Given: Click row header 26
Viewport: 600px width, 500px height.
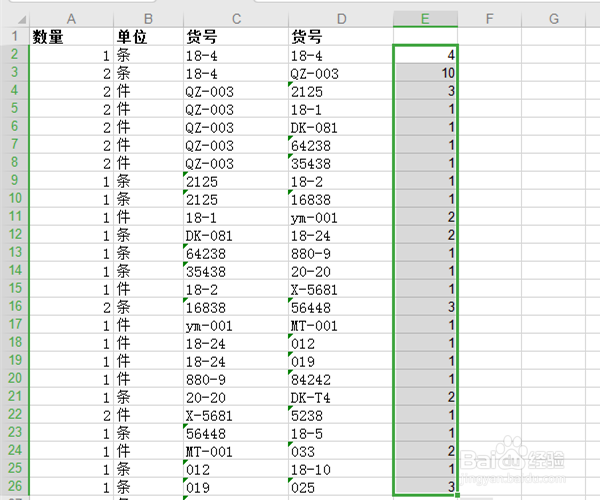Looking at the screenshot, I should coord(15,486).
